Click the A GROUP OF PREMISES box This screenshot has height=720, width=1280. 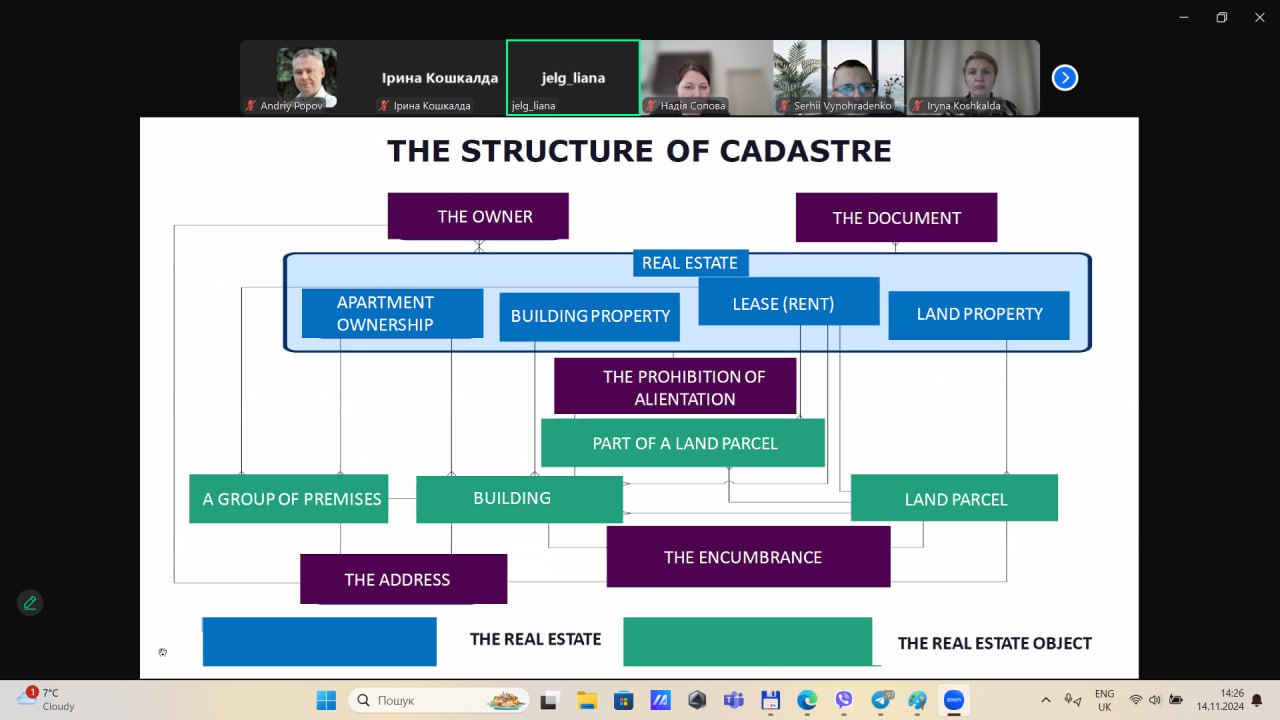tap(288, 498)
